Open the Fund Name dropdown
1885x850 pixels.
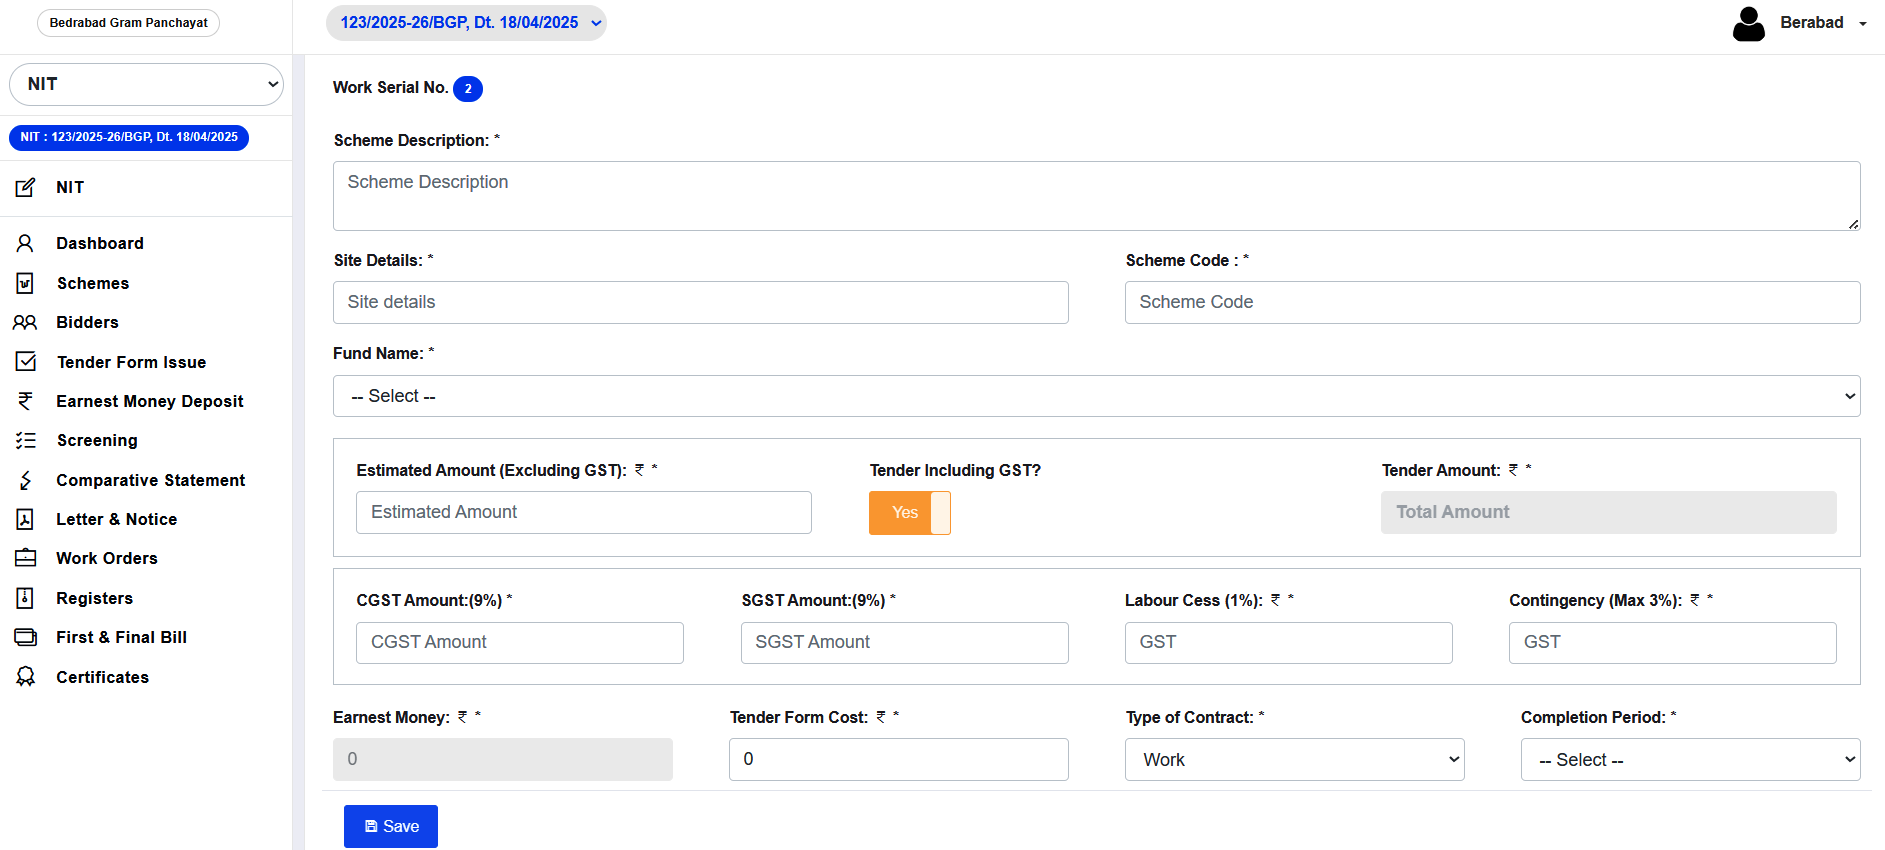1096,396
